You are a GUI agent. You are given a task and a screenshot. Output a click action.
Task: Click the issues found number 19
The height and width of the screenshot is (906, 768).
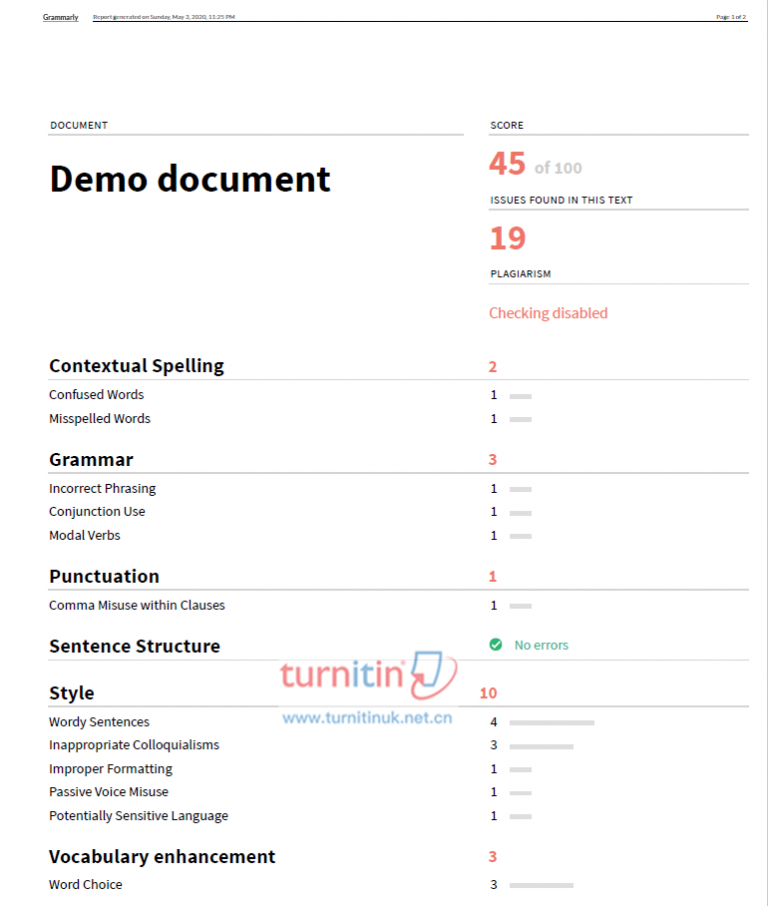click(x=507, y=238)
